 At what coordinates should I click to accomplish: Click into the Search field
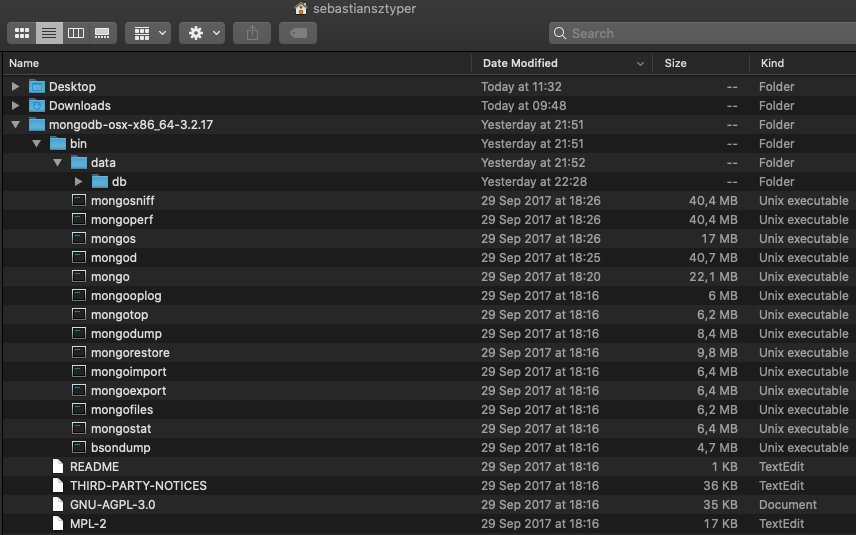click(702, 33)
